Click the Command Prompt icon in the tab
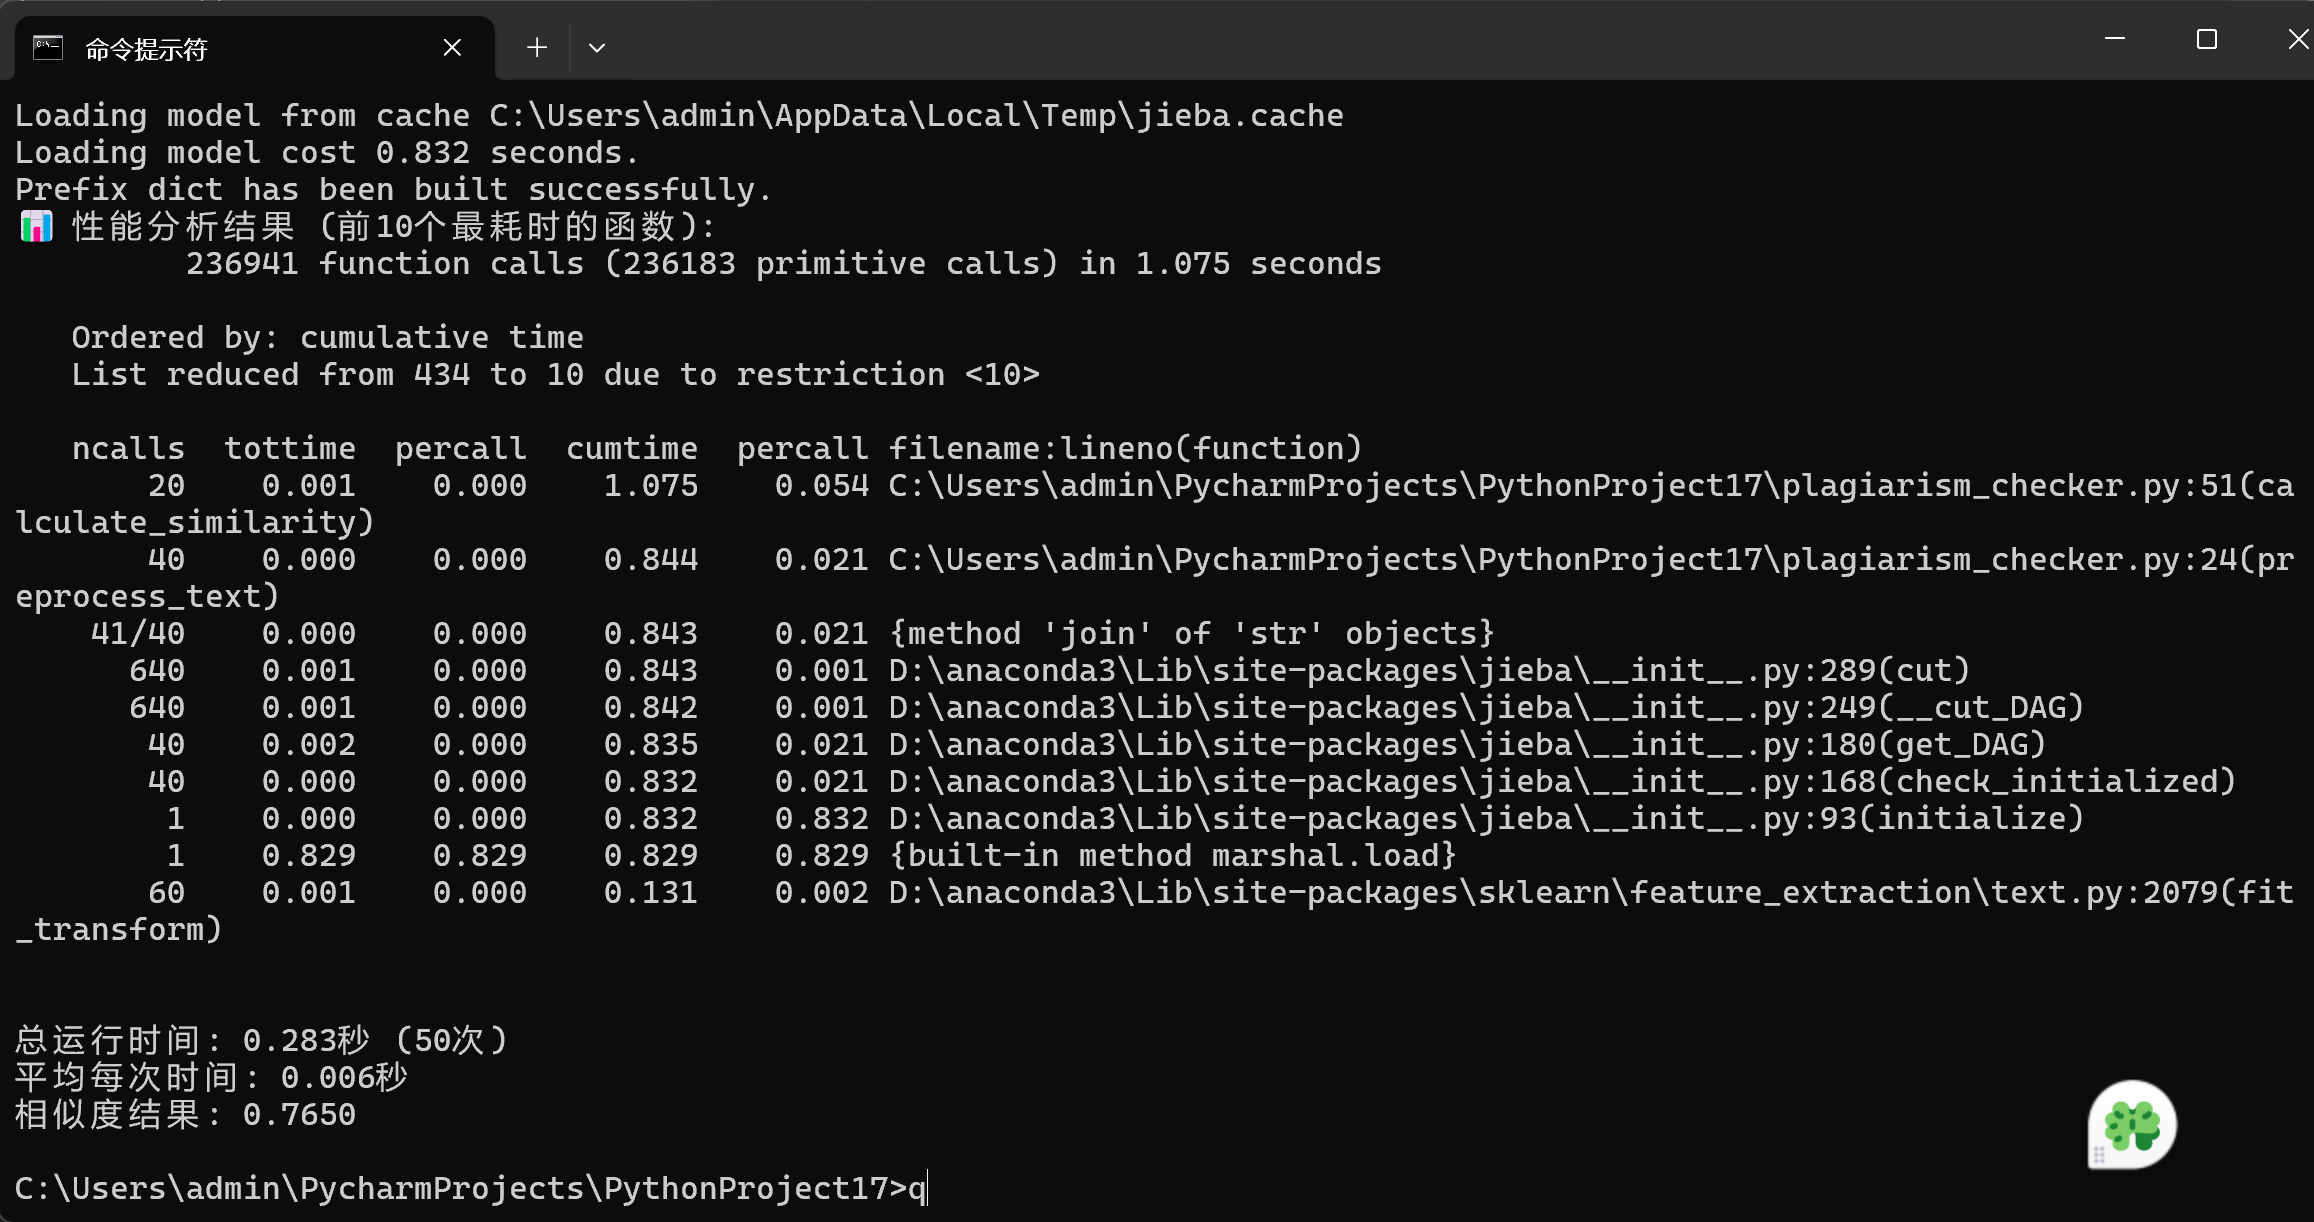The width and height of the screenshot is (2314, 1222). pyautogui.click(x=48, y=47)
